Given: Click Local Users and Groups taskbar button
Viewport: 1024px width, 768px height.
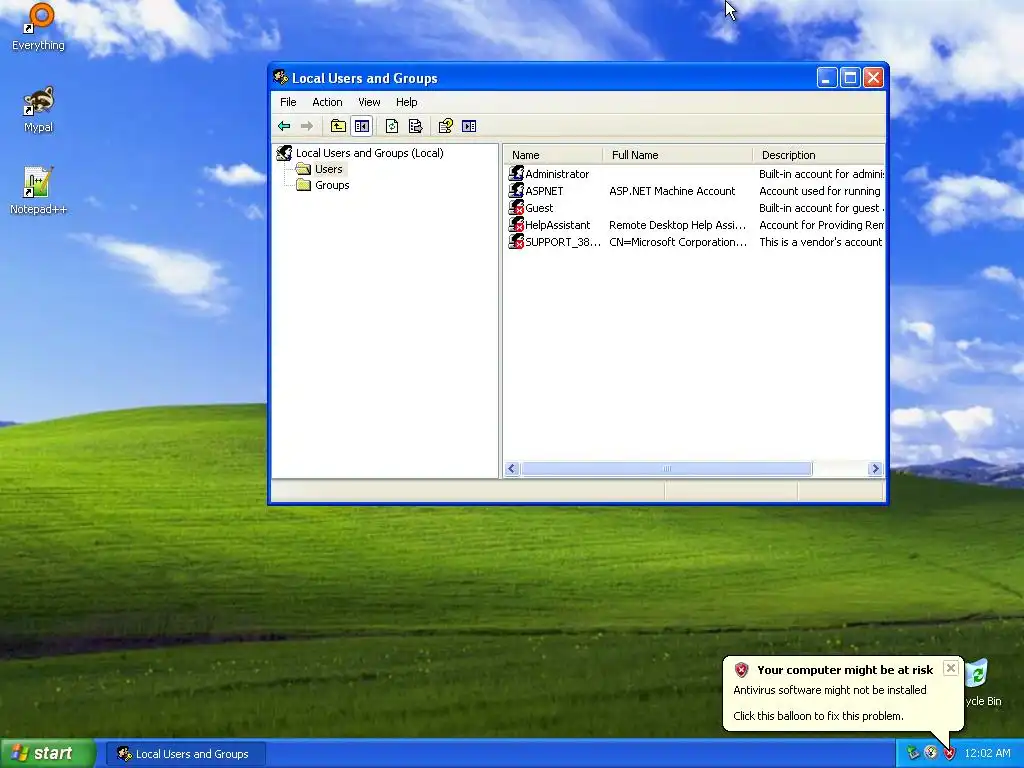Looking at the screenshot, I should tap(185, 754).
